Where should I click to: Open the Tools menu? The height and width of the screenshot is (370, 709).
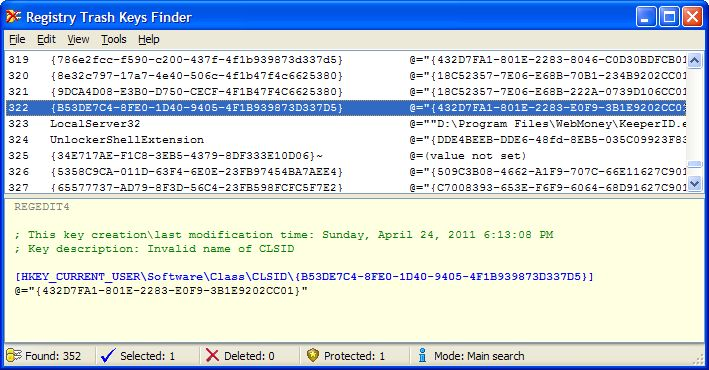[x=113, y=39]
